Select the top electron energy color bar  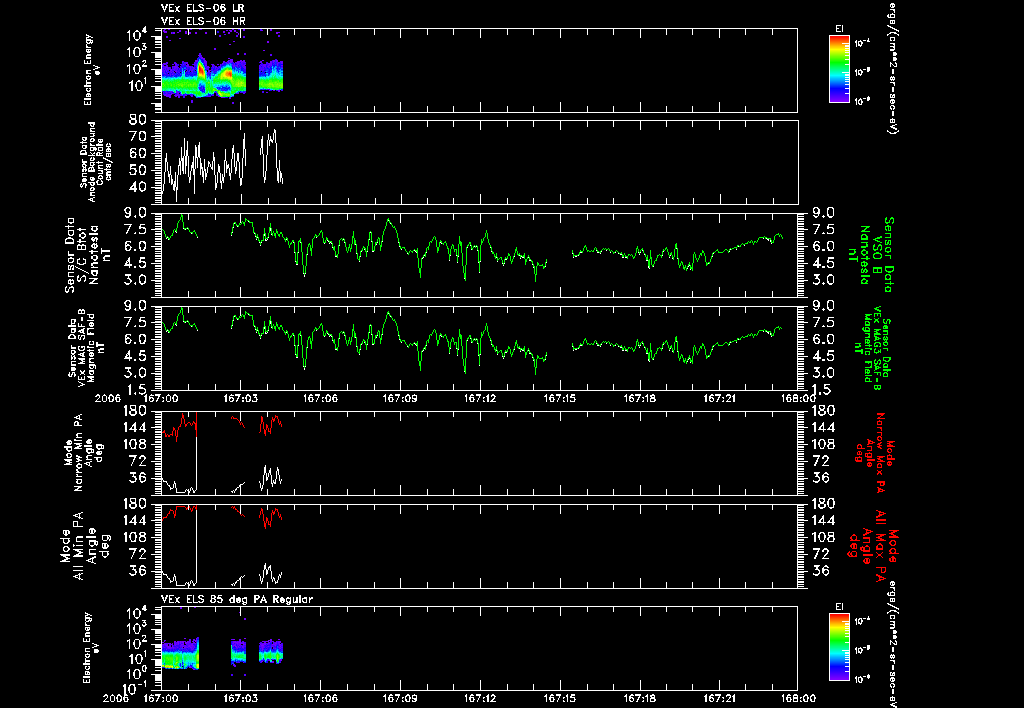click(839, 69)
